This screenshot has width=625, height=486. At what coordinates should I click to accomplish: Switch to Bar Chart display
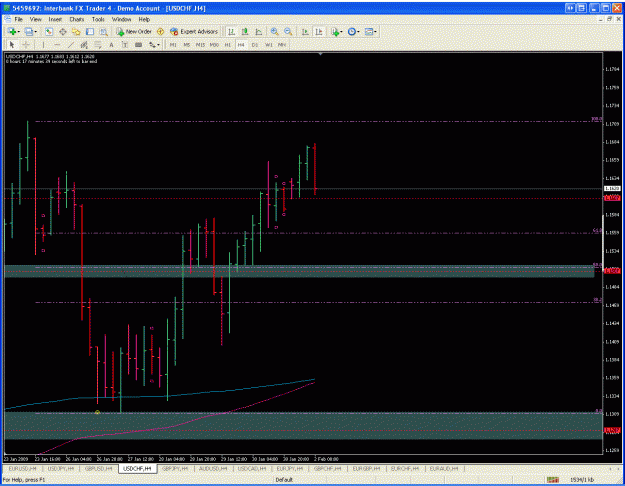(231, 31)
